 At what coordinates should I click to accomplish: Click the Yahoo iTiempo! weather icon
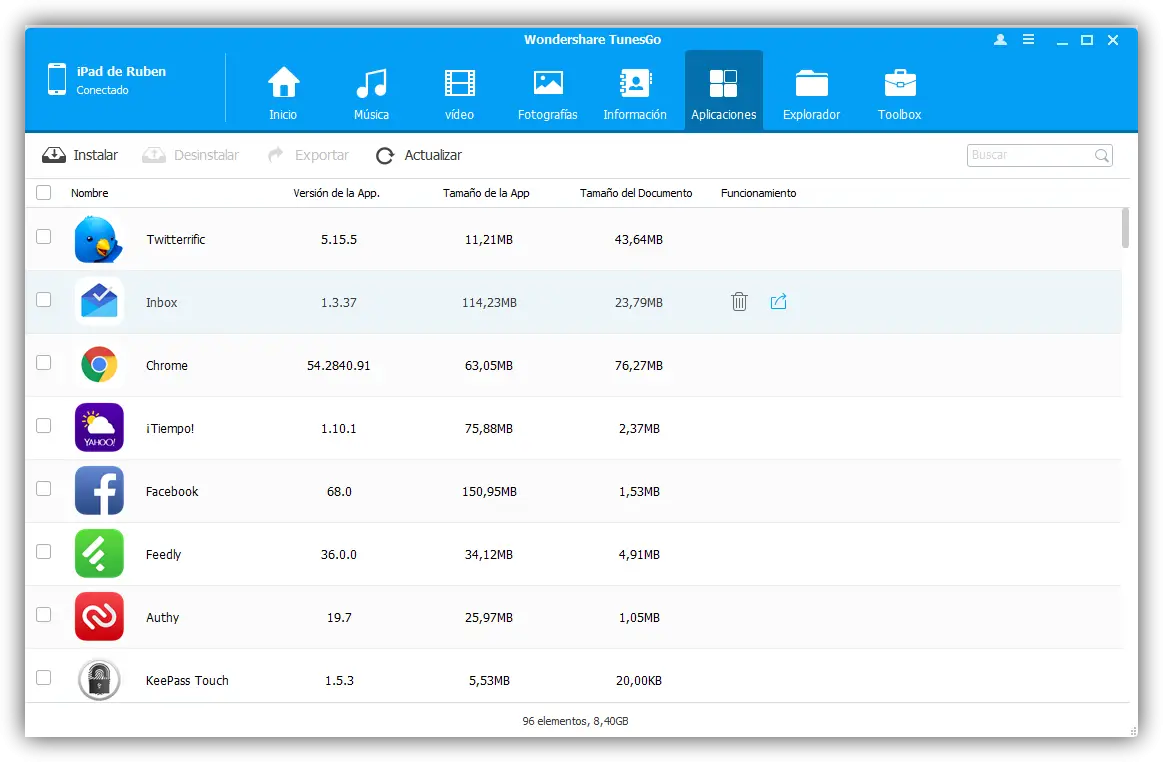click(99, 428)
